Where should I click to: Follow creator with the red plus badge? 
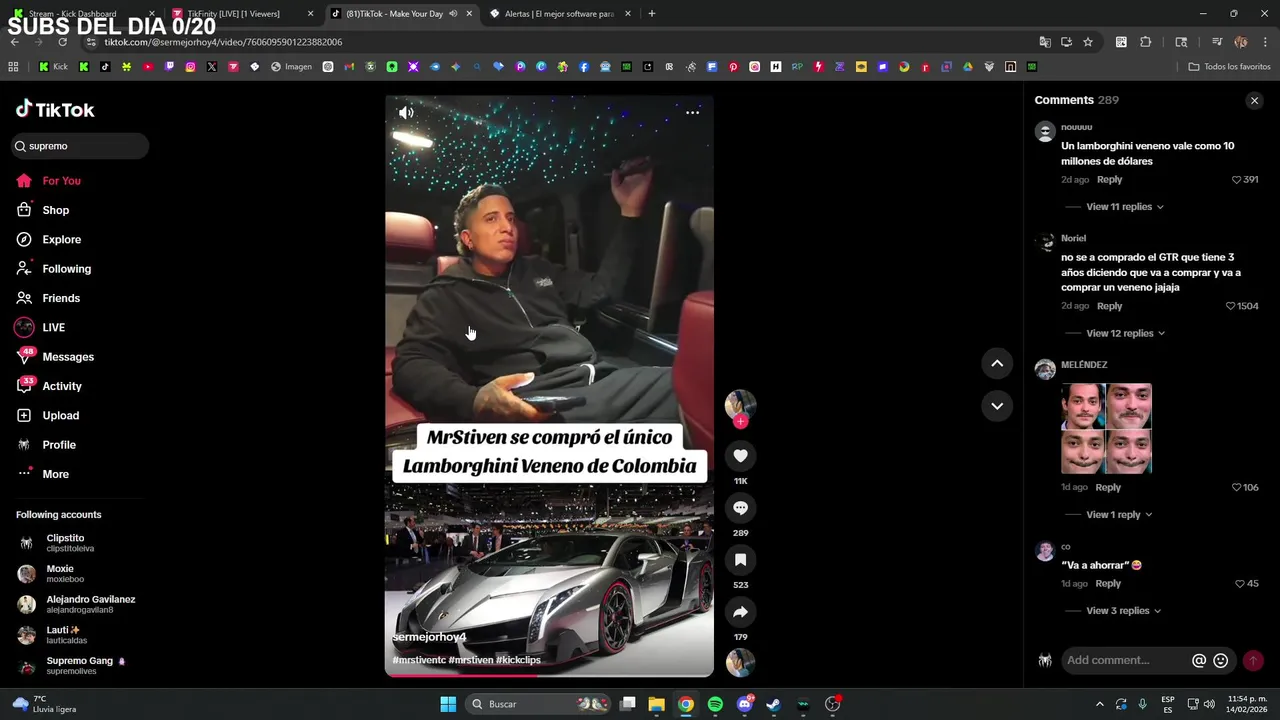click(x=740, y=422)
